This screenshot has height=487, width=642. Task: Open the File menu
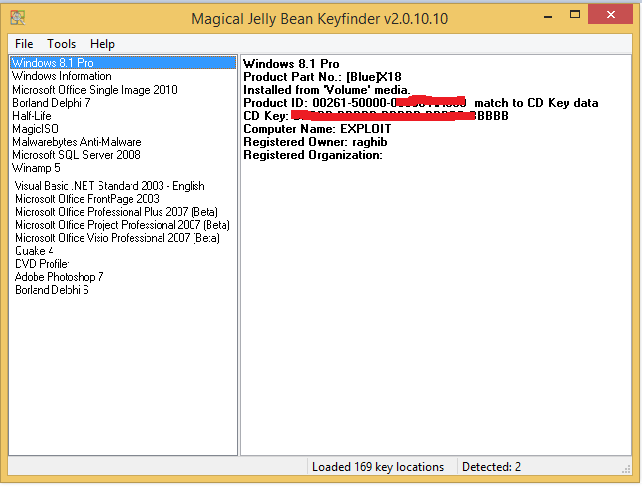24,44
